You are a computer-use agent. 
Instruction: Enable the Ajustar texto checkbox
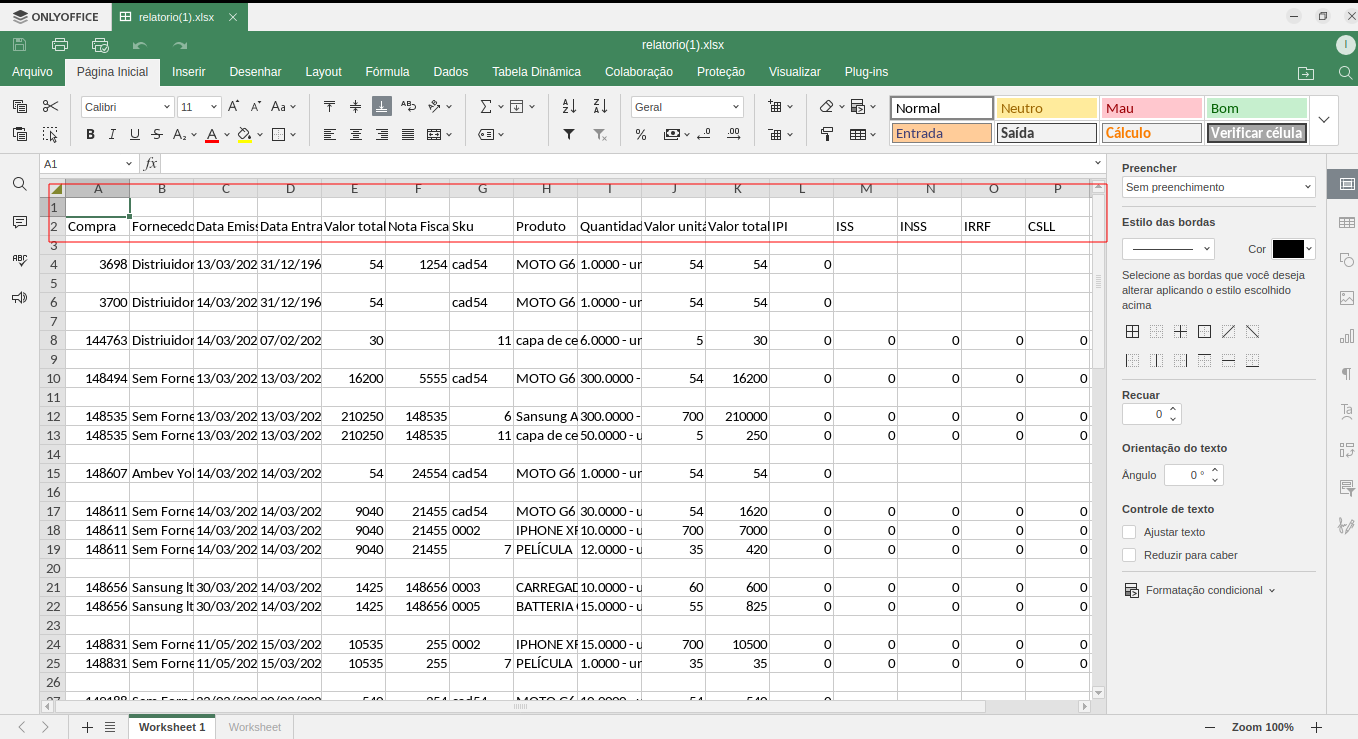point(1129,532)
